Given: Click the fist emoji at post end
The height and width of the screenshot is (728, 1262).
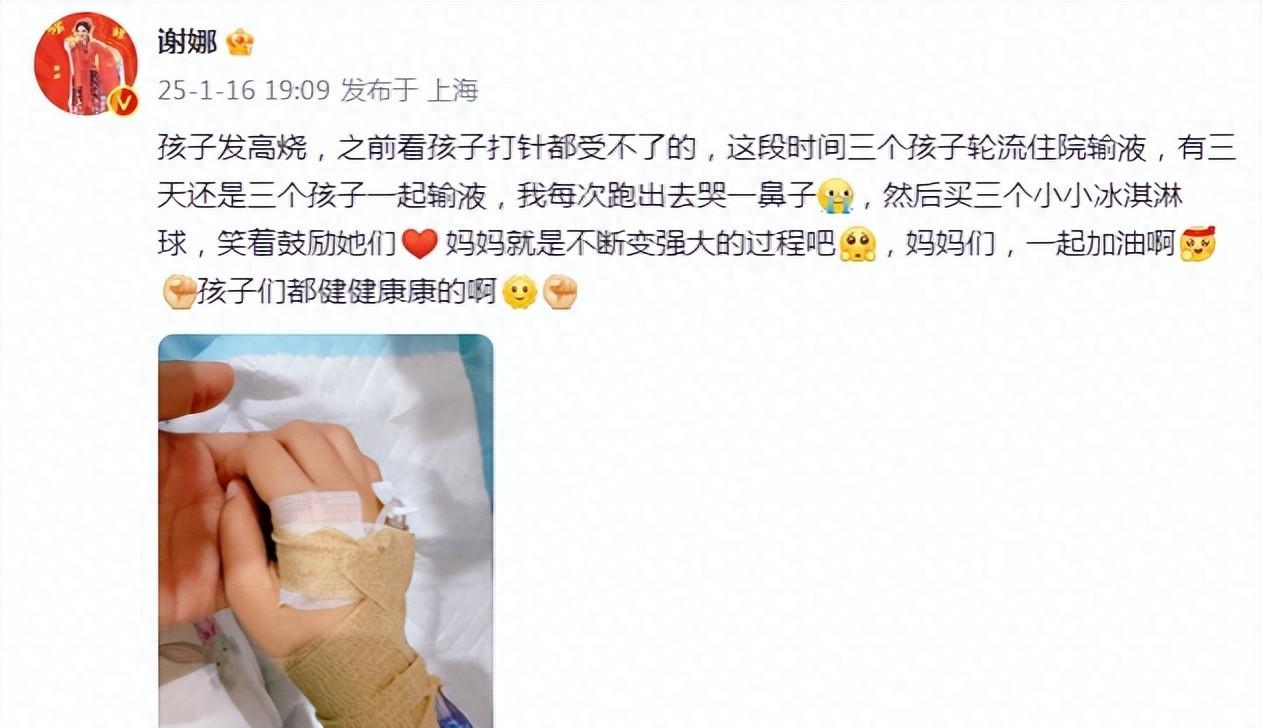Looking at the screenshot, I should [x=560, y=292].
